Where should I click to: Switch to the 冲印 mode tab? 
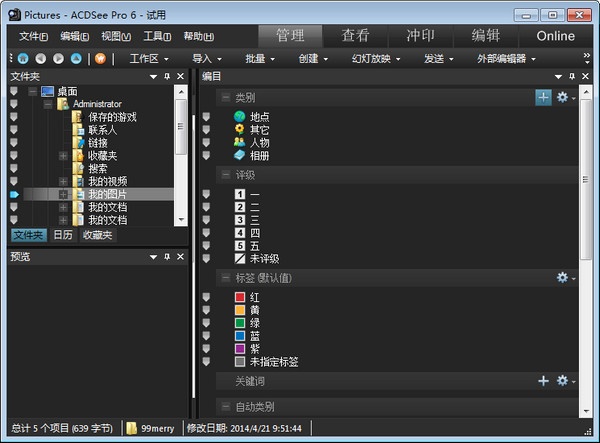[x=421, y=36]
